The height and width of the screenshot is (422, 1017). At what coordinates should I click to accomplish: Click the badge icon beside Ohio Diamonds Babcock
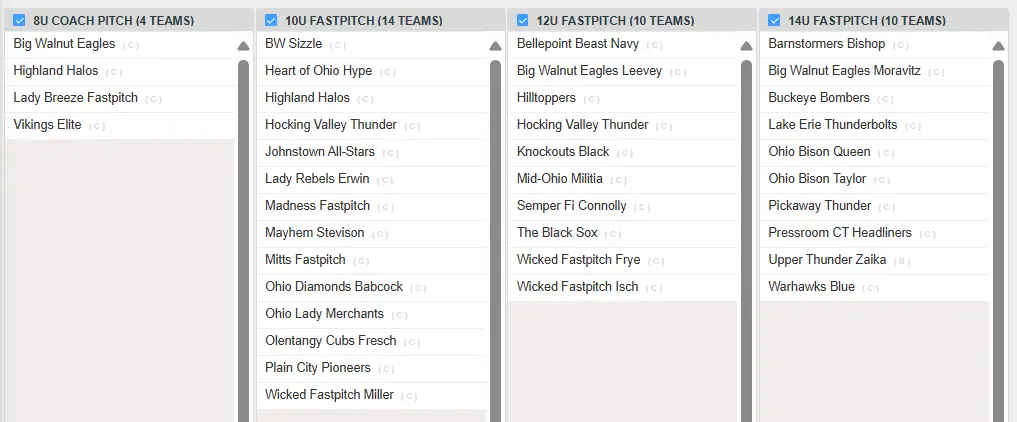[x=419, y=288]
